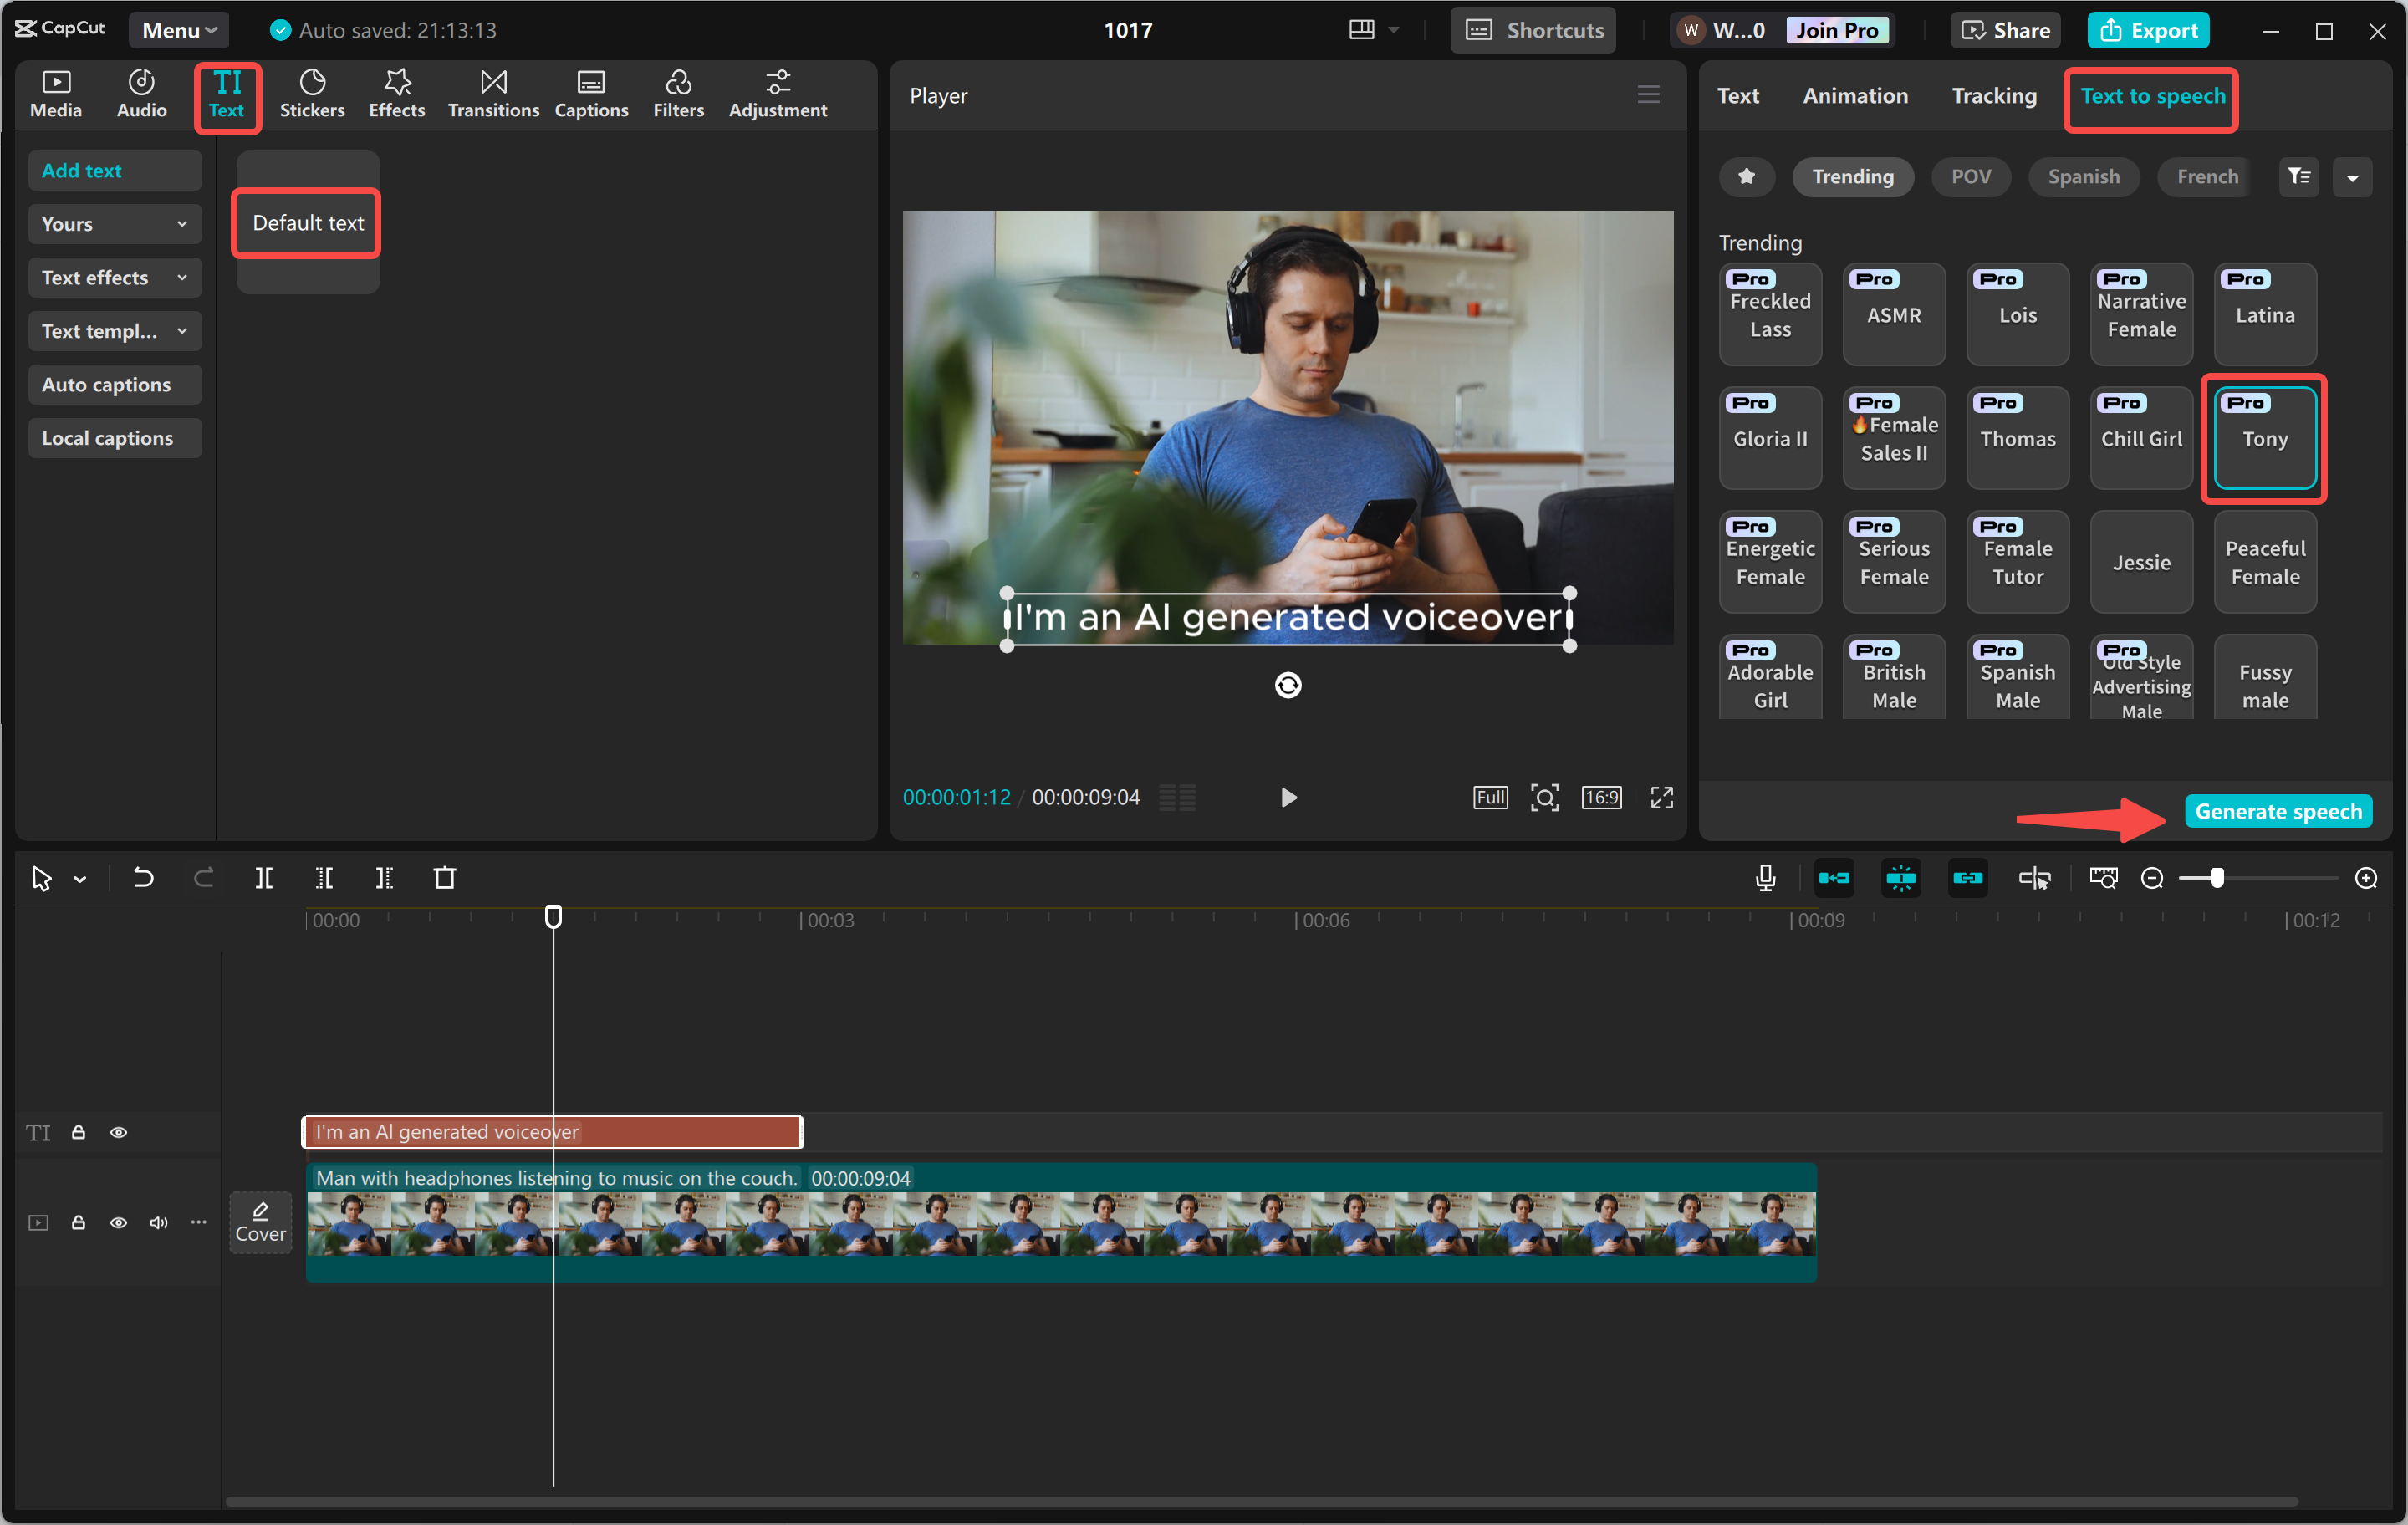This screenshot has height=1525, width=2408.
Task: Click the rotate handle below text box
Action: 1288,685
